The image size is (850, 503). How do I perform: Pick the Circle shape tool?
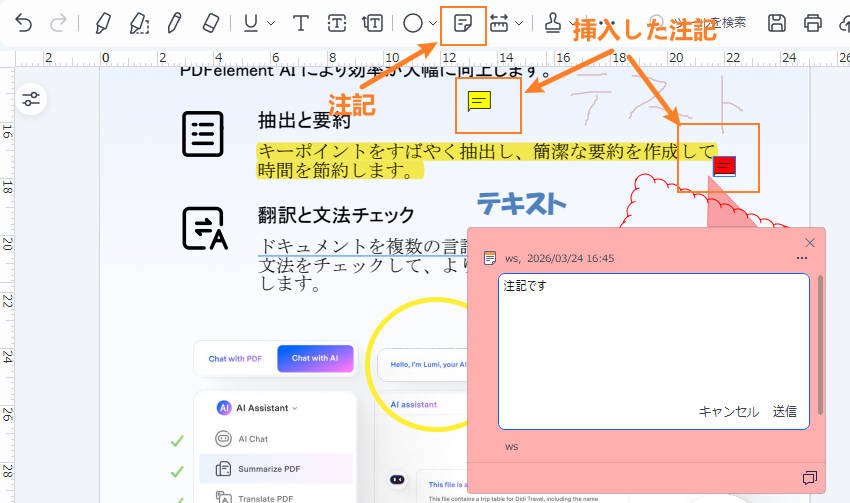click(x=413, y=23)
